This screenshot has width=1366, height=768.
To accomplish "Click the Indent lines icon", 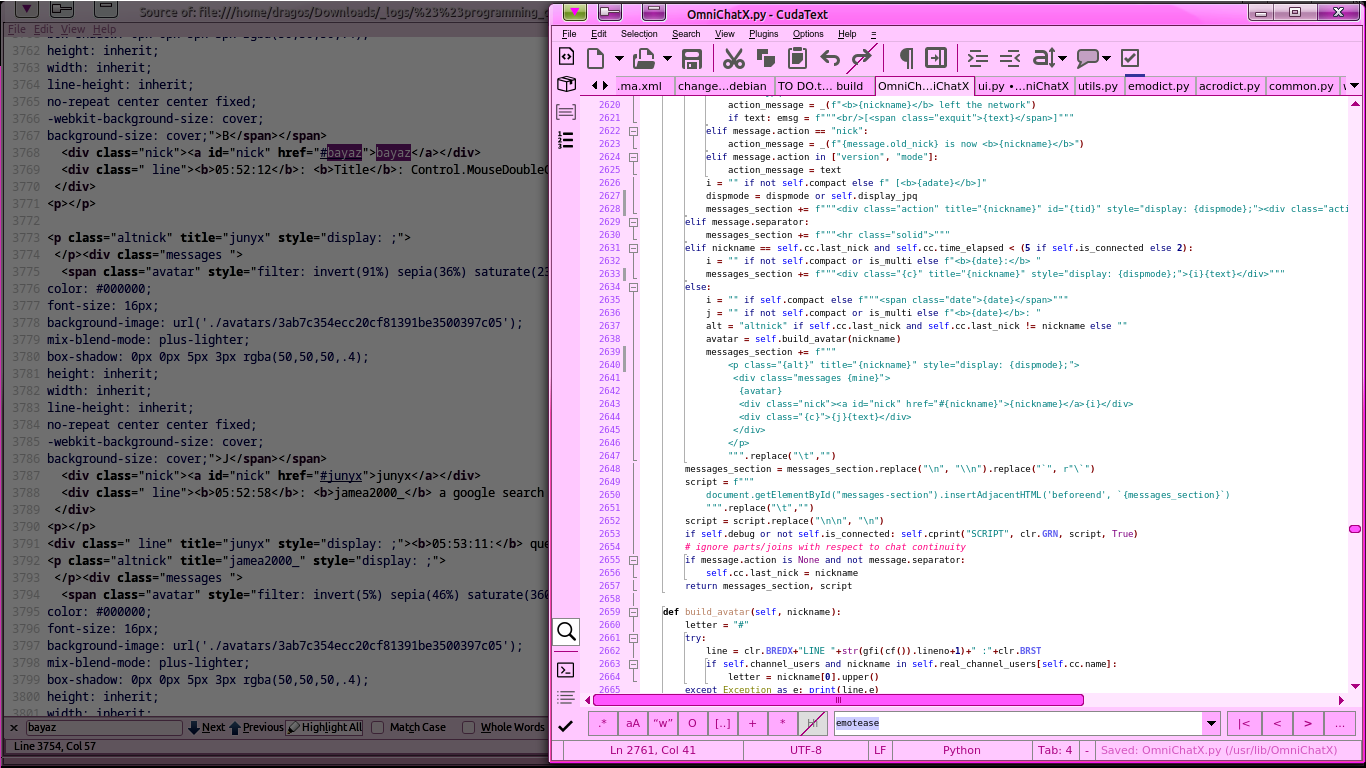I will pos(978,58).
